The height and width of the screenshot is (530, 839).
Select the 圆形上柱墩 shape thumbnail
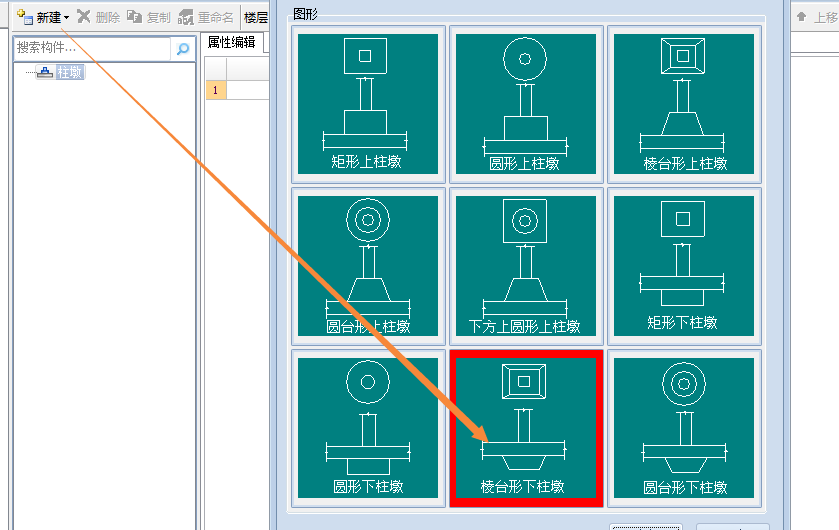pos(525,104)
